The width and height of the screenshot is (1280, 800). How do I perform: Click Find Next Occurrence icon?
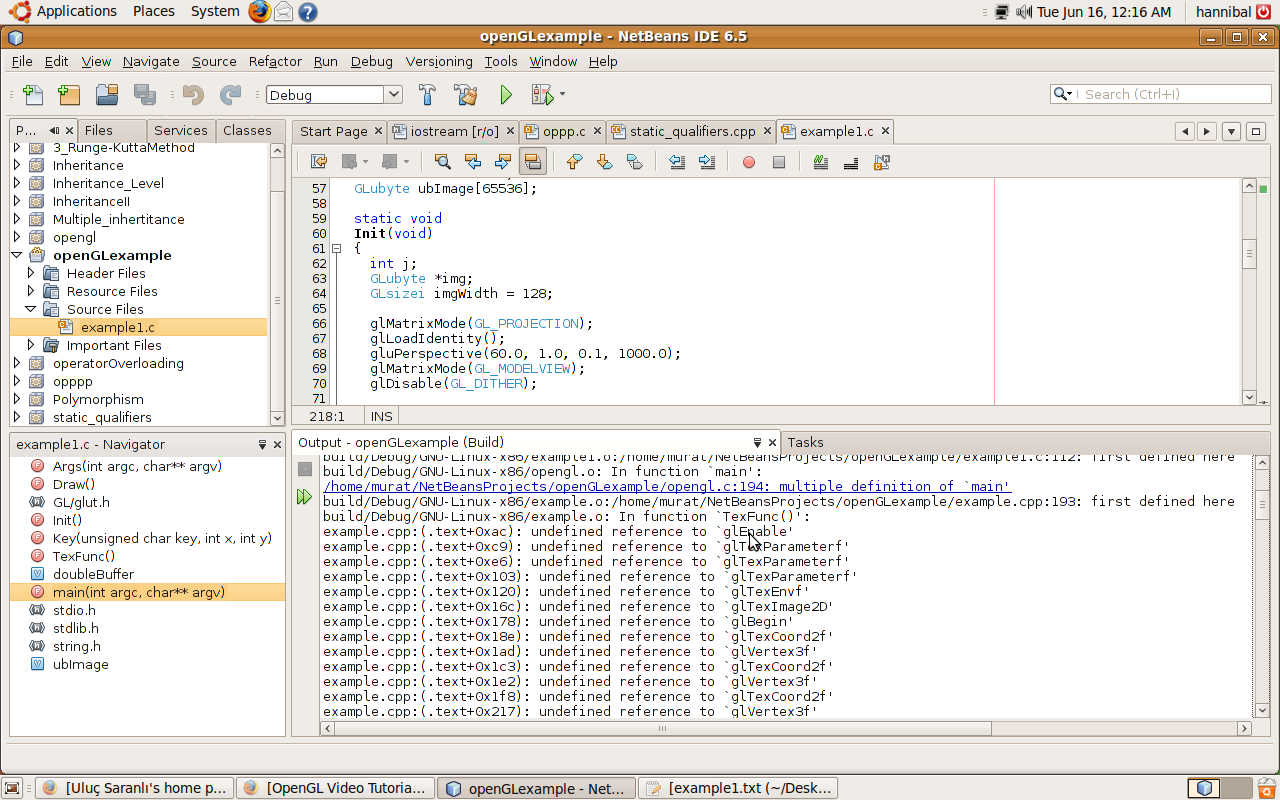(x=503, y=161)
